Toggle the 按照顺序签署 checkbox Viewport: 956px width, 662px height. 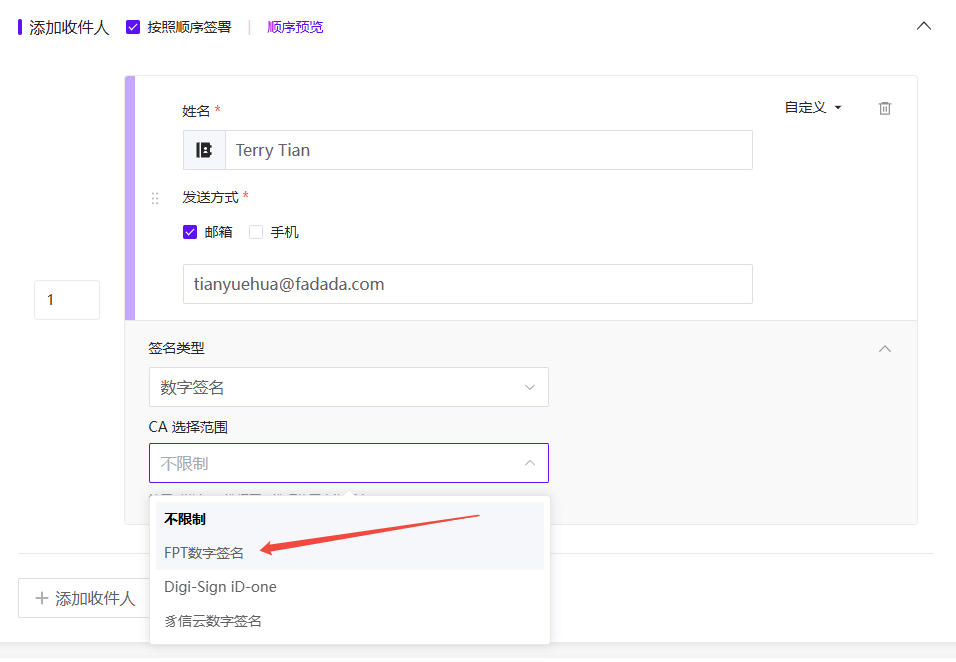[x=133, y=27]
